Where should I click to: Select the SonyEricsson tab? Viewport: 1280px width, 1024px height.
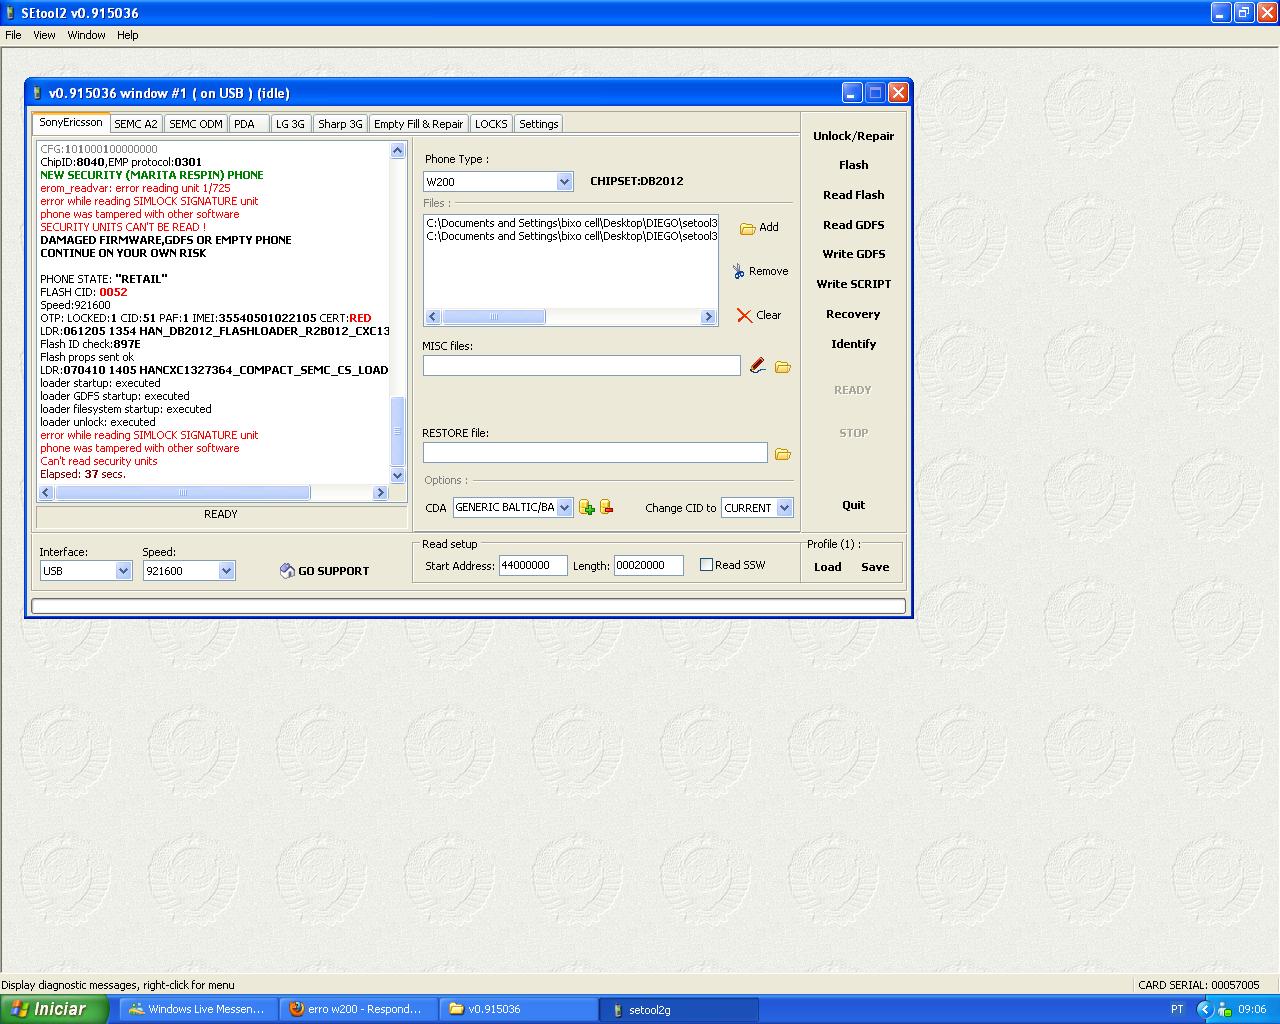click(x=71, y=122)
